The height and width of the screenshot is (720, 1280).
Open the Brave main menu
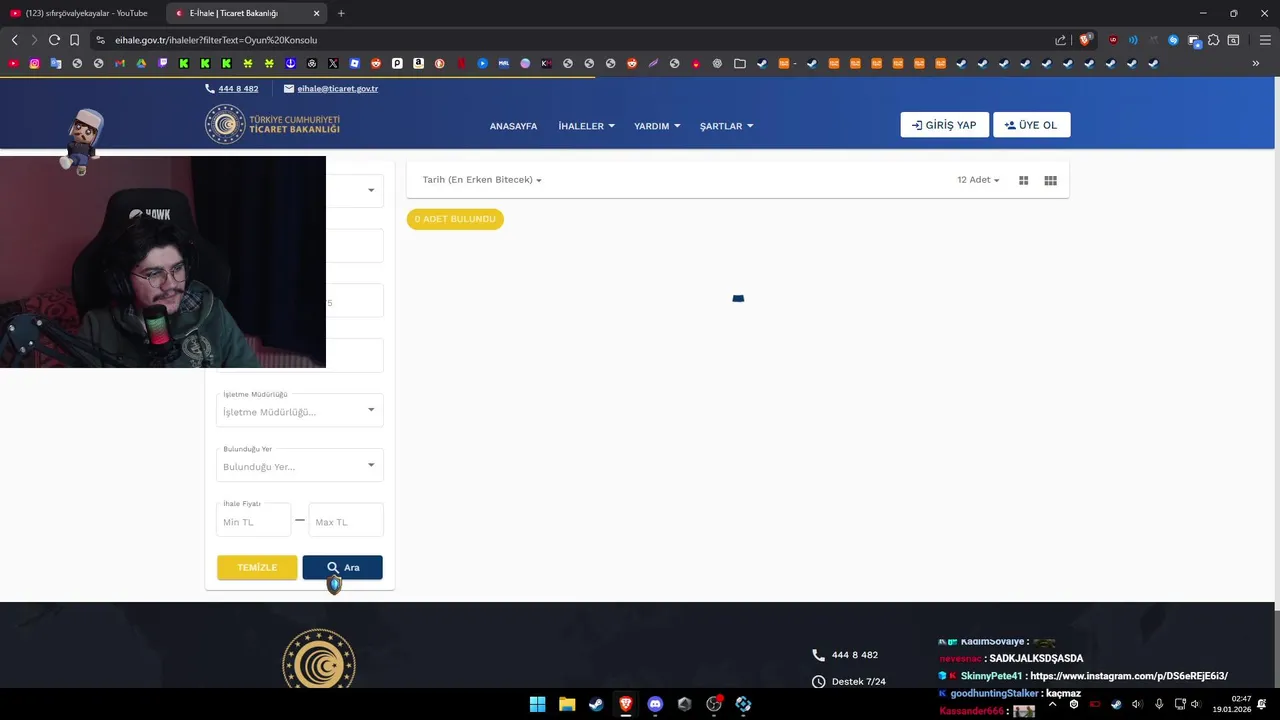pyautogui.click(x=1265, y=40)
